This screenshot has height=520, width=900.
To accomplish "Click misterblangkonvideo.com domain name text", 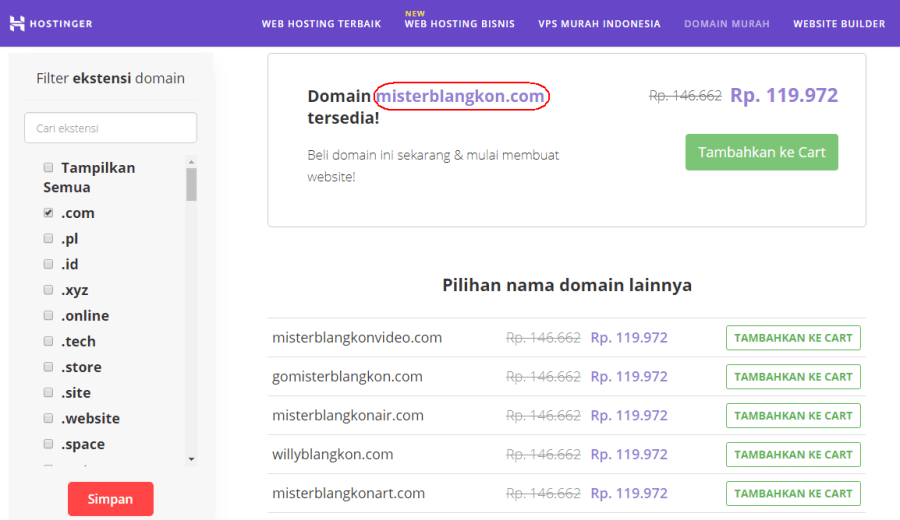I will click(357, 337).
